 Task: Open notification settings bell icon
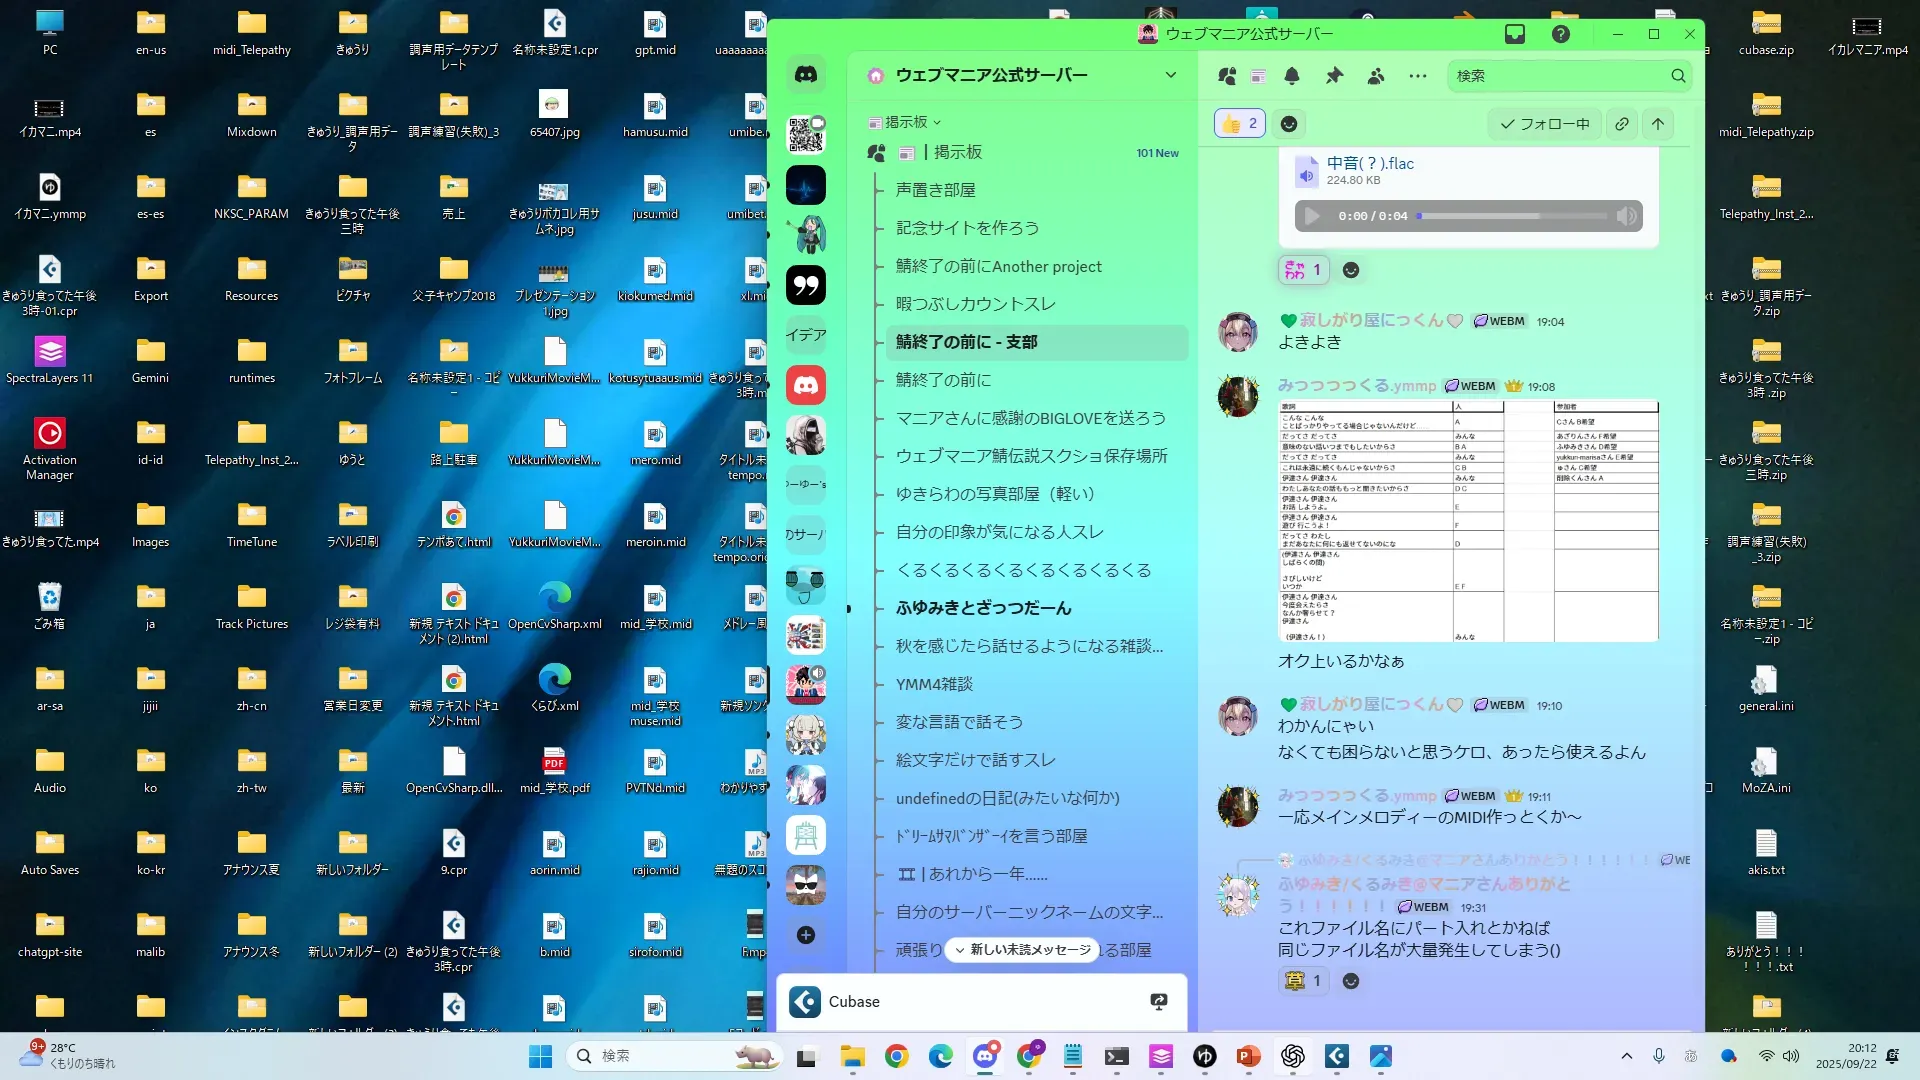point(1292,76)
